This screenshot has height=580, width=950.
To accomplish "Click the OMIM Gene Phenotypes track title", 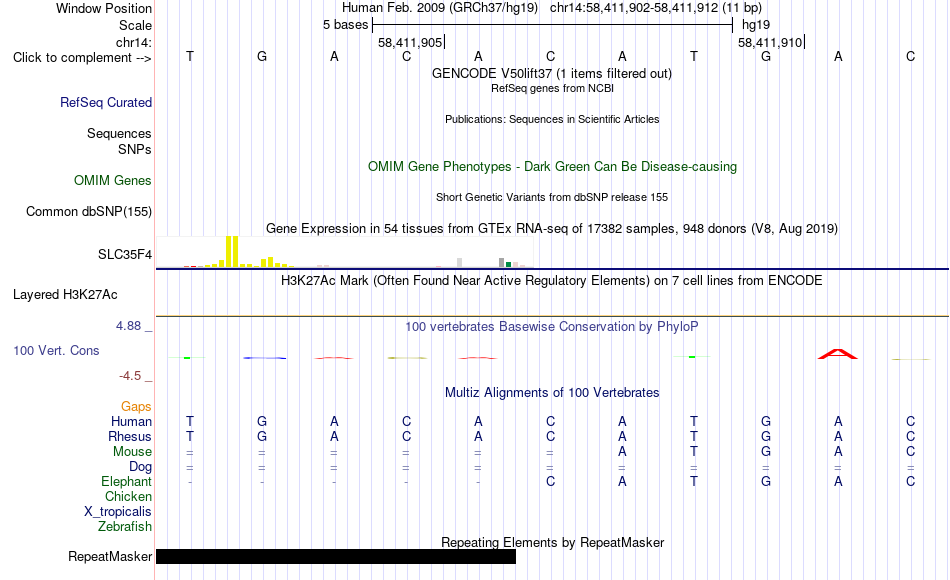I will click(x=552, y=167).
